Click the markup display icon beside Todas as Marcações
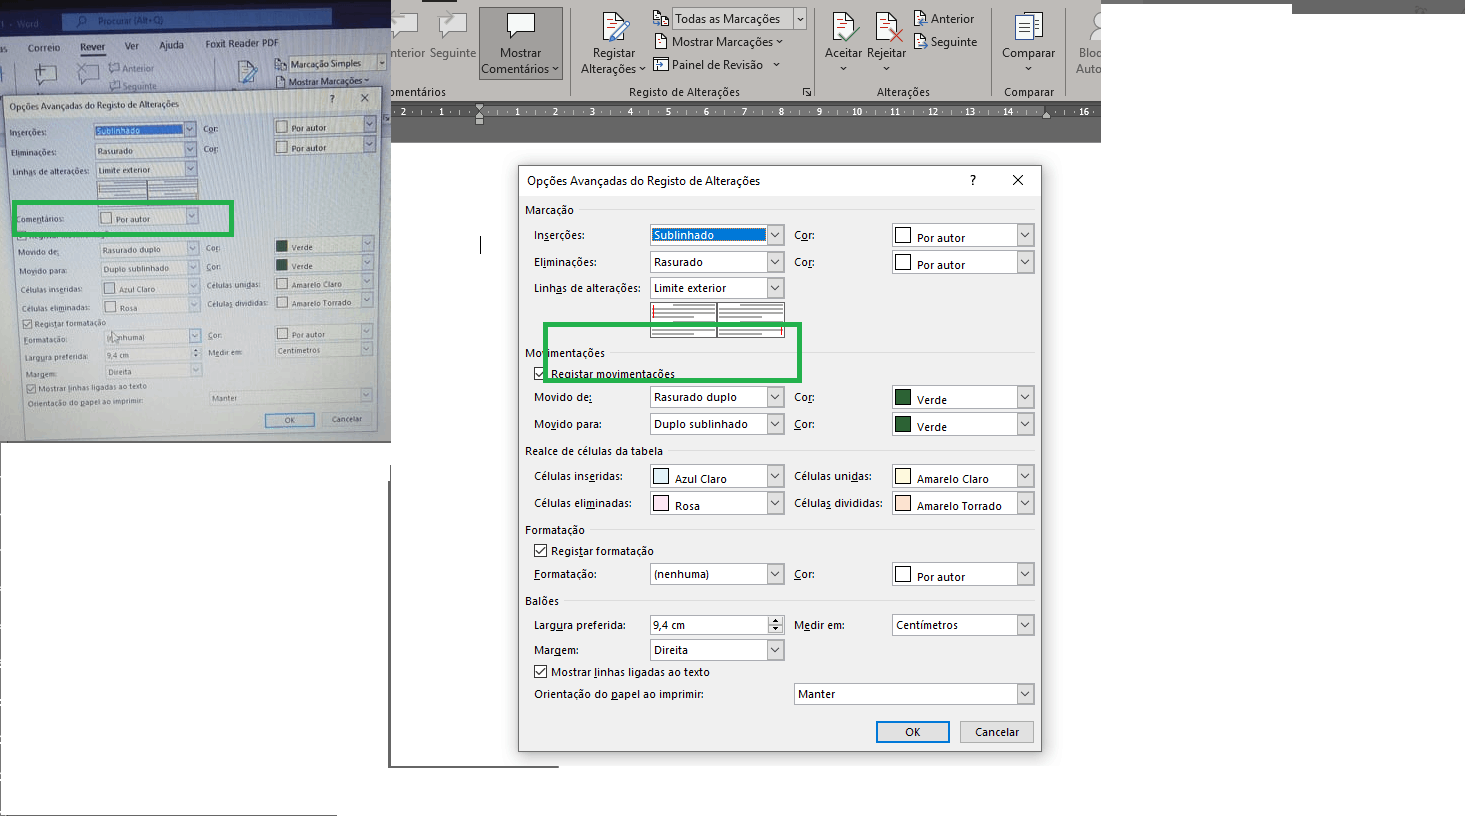The image size is (1465, 816). [661, 18]
